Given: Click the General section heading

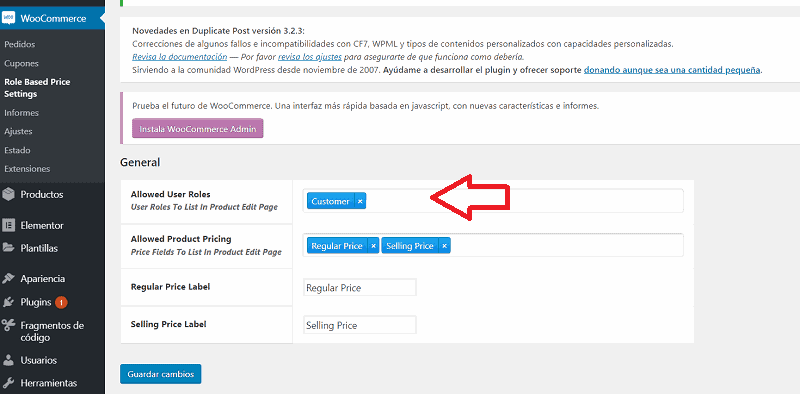Looking at the screenshot, I should tap(140, 162).
